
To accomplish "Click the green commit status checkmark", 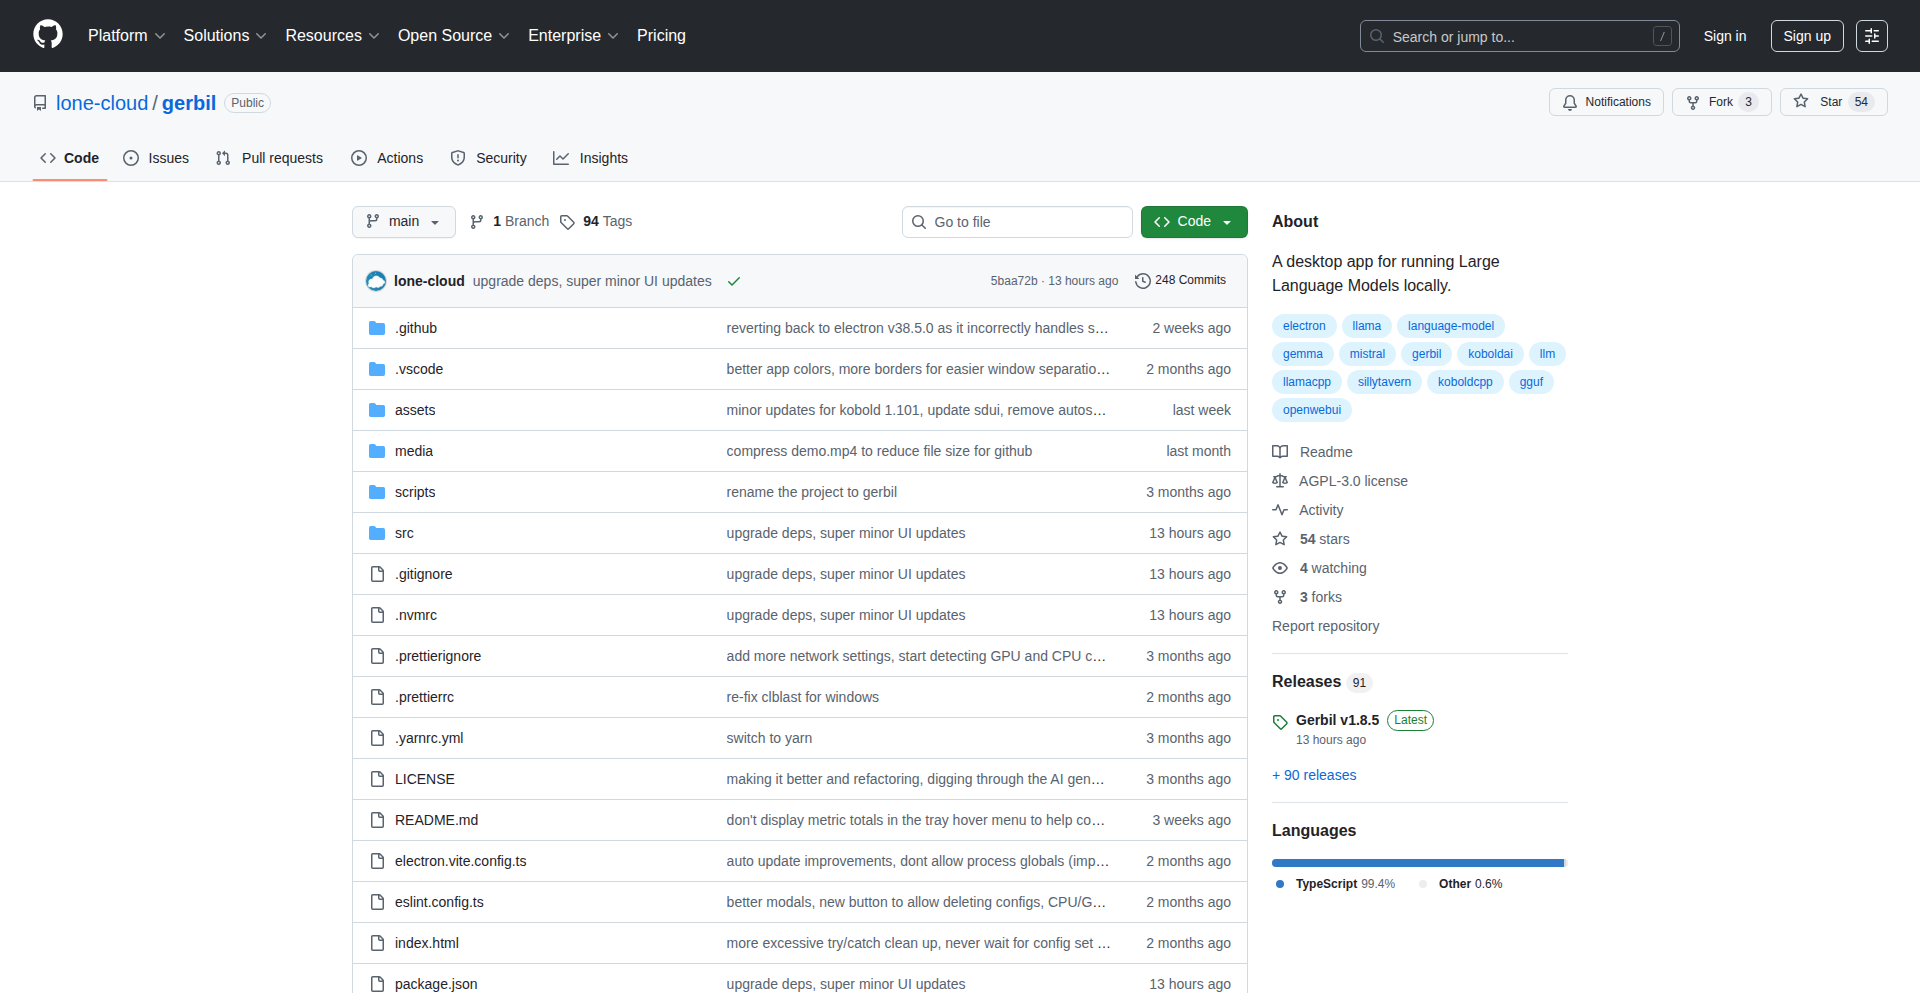I will click(x=734, y=281).
